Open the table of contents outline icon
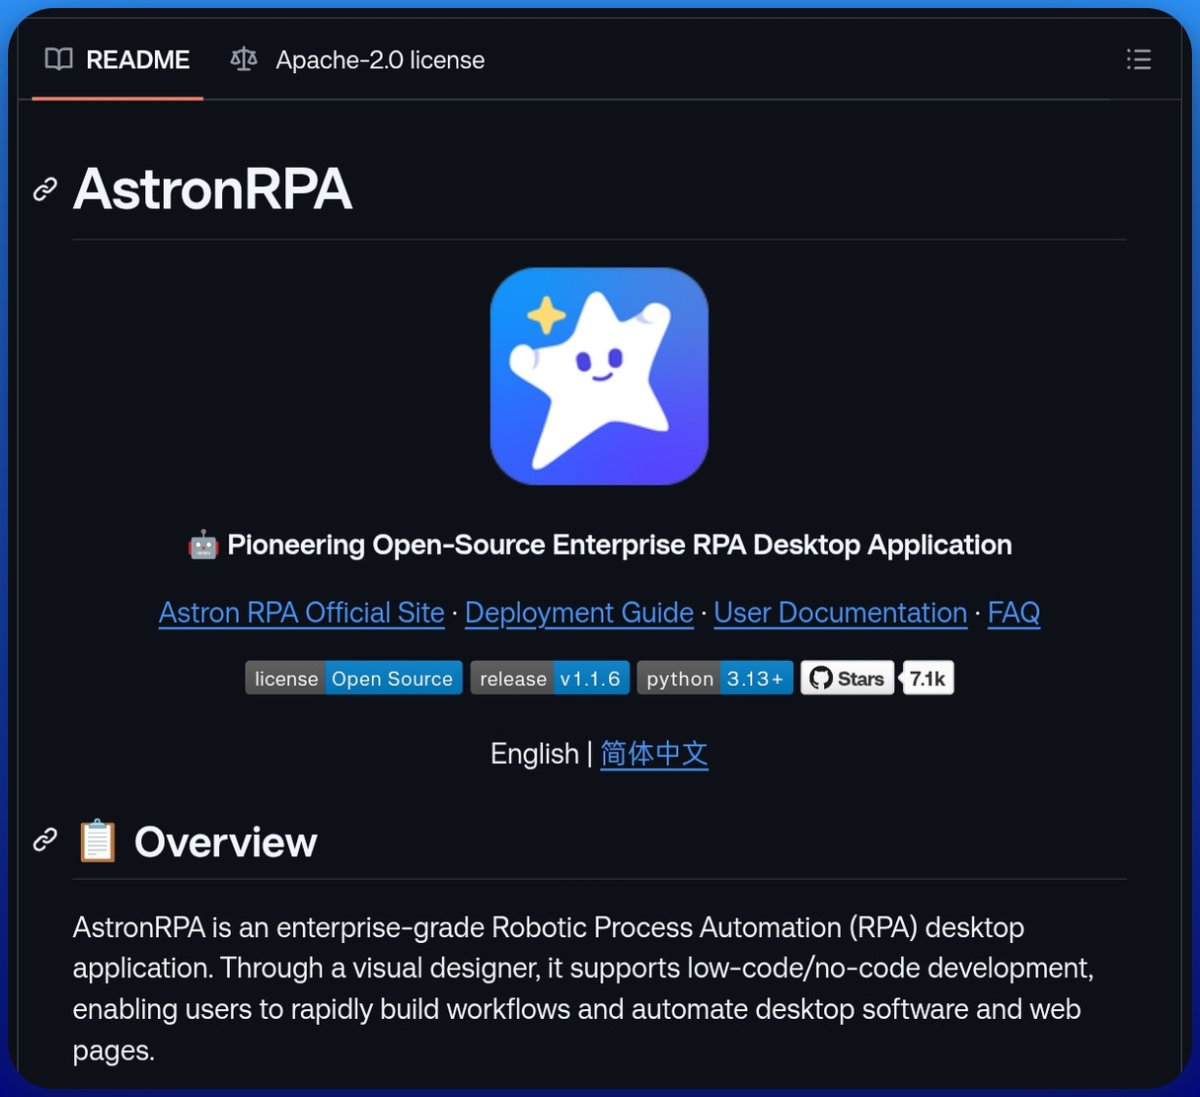 (x=1138, y=60)
